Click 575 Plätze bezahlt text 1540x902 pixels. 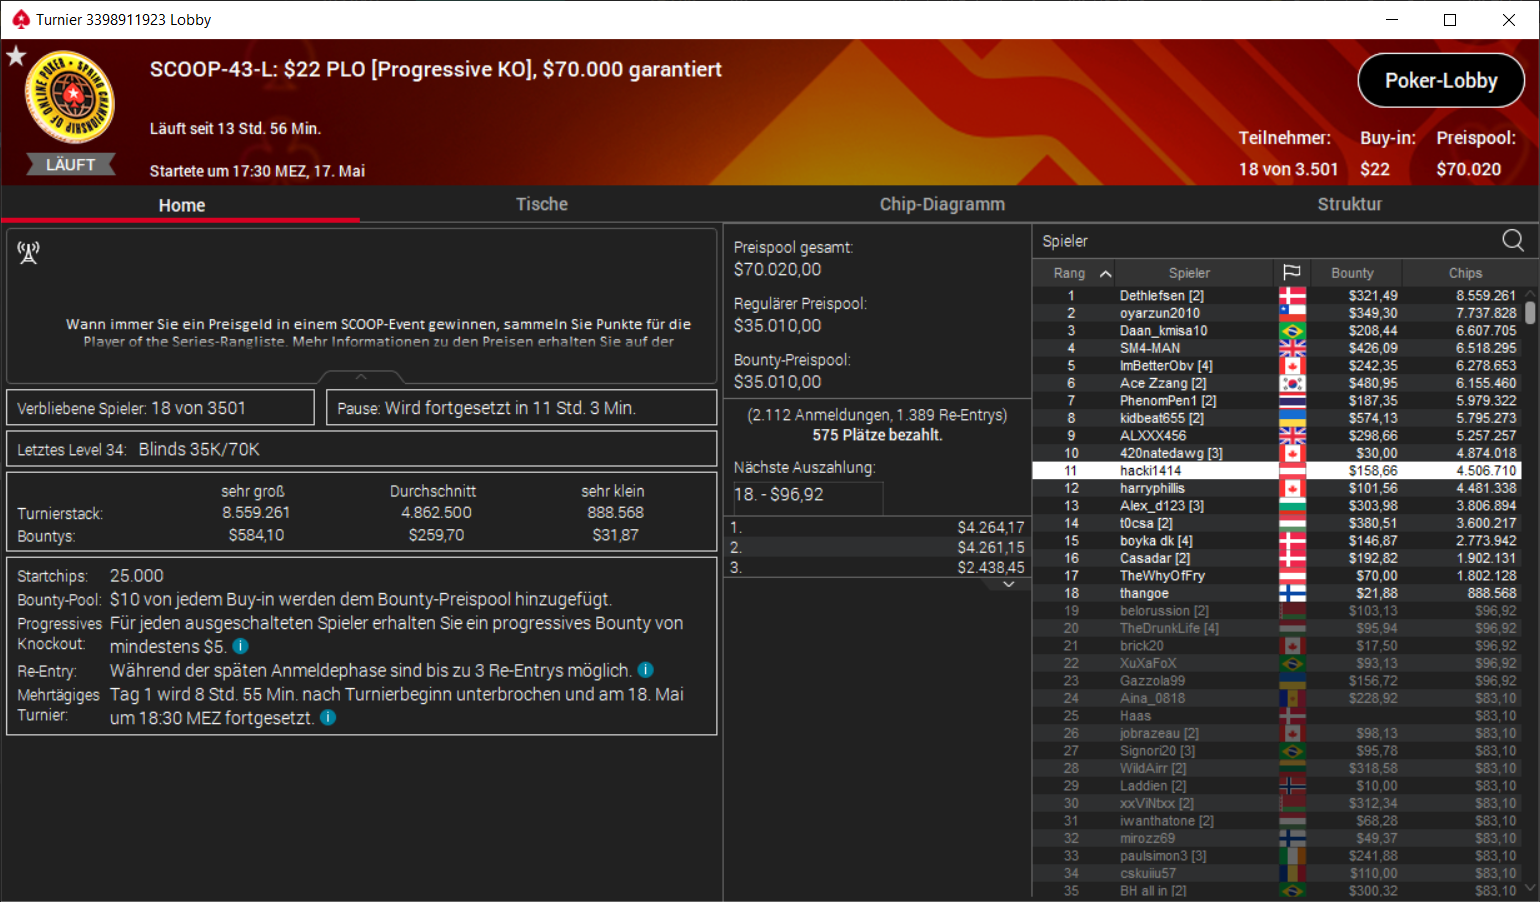pos(877,435)
